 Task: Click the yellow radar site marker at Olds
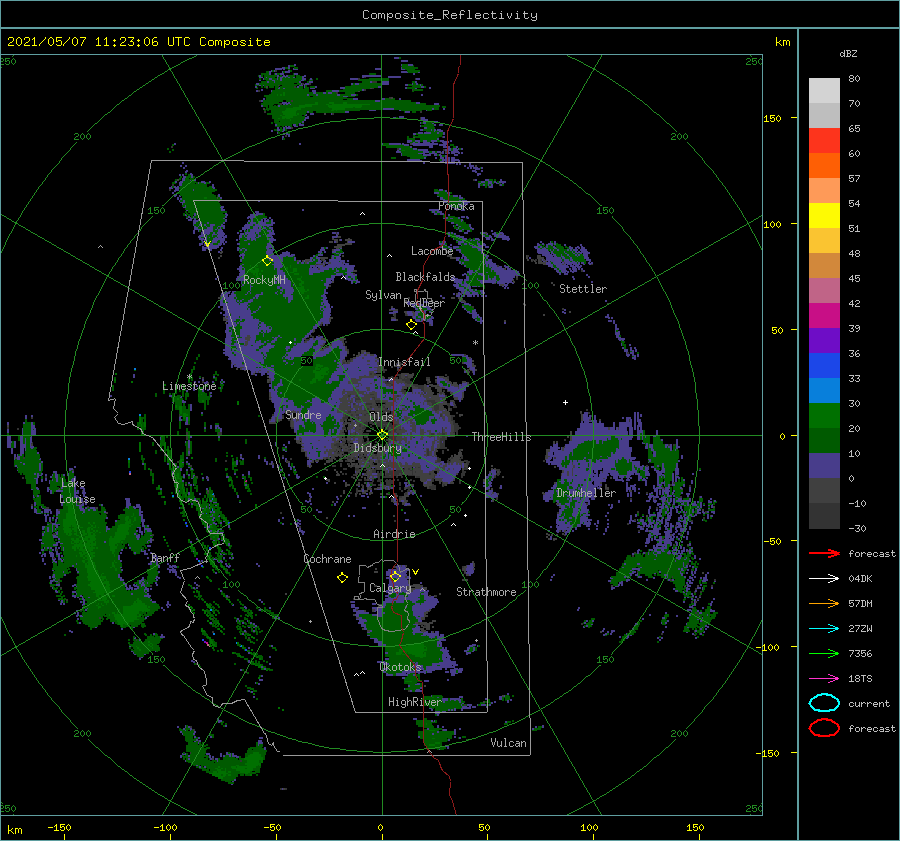(x=382, y=435)
